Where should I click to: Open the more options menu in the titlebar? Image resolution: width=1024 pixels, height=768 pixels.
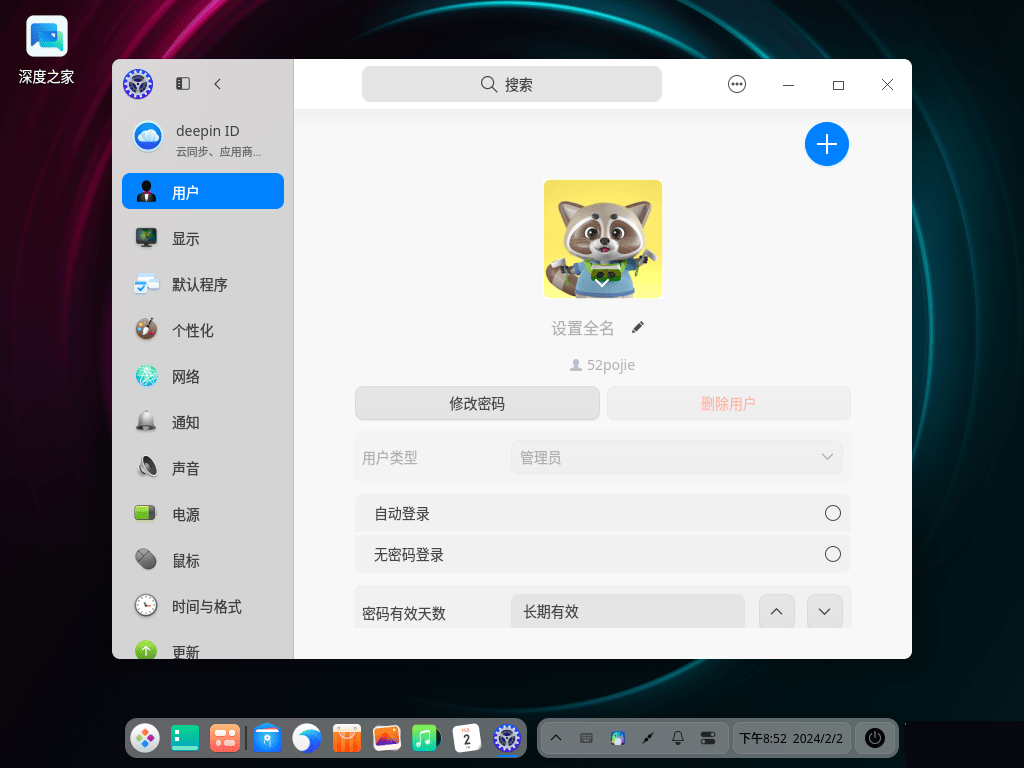point(737,84)
